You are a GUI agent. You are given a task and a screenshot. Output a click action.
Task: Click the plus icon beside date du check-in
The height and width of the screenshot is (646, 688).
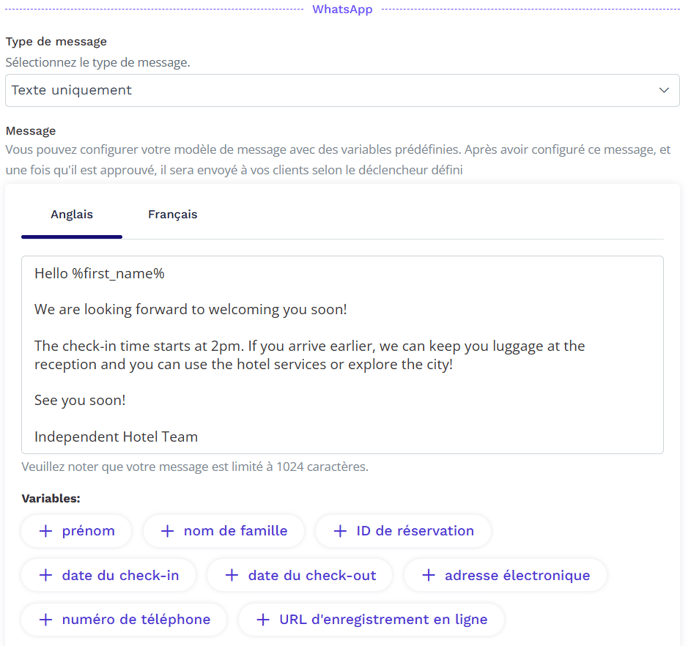46,575
